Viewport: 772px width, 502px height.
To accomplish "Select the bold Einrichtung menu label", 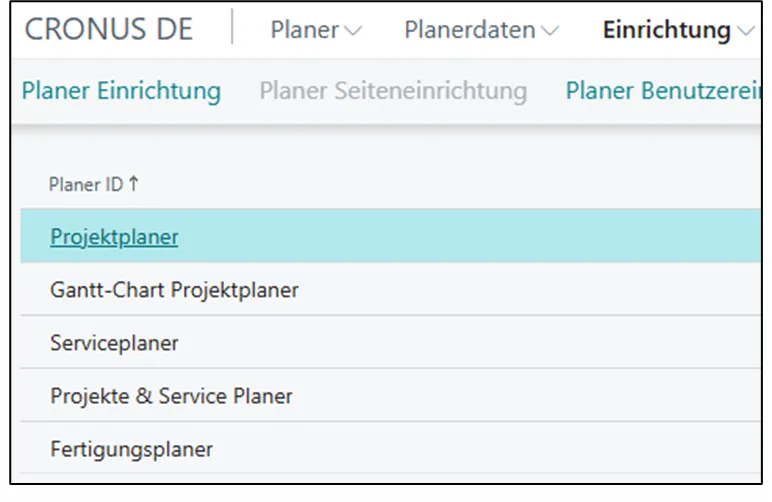I will click(666, 31).
